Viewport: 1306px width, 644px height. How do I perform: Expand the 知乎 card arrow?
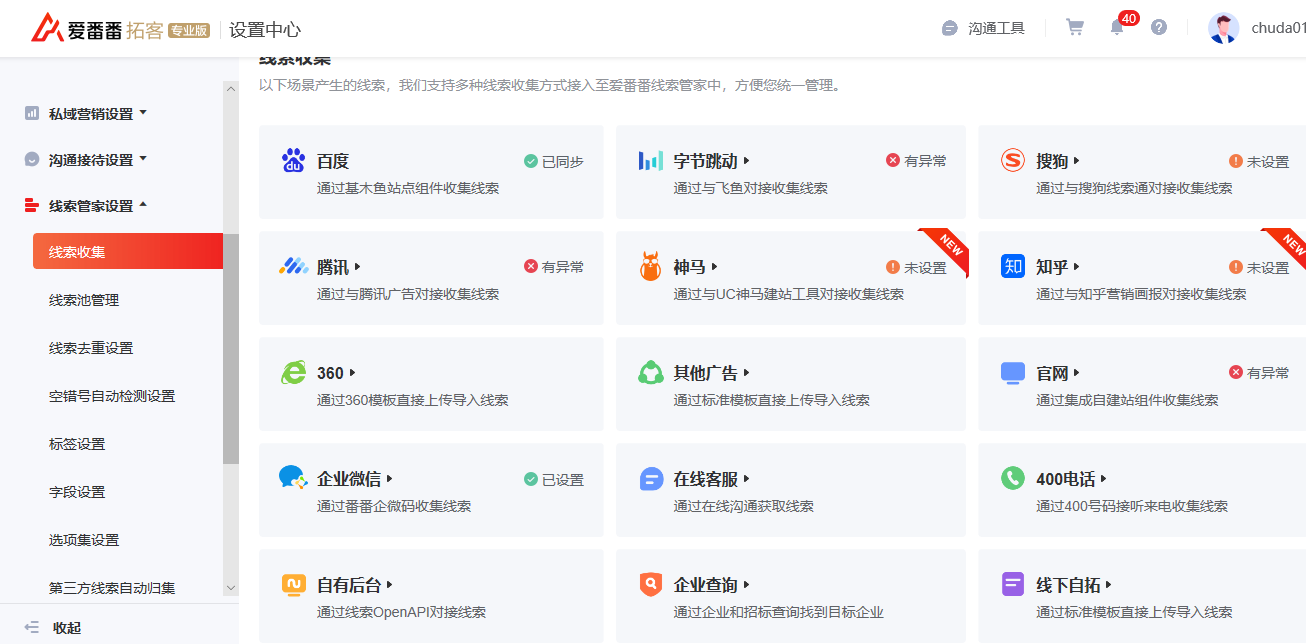tap(1077, 267)
